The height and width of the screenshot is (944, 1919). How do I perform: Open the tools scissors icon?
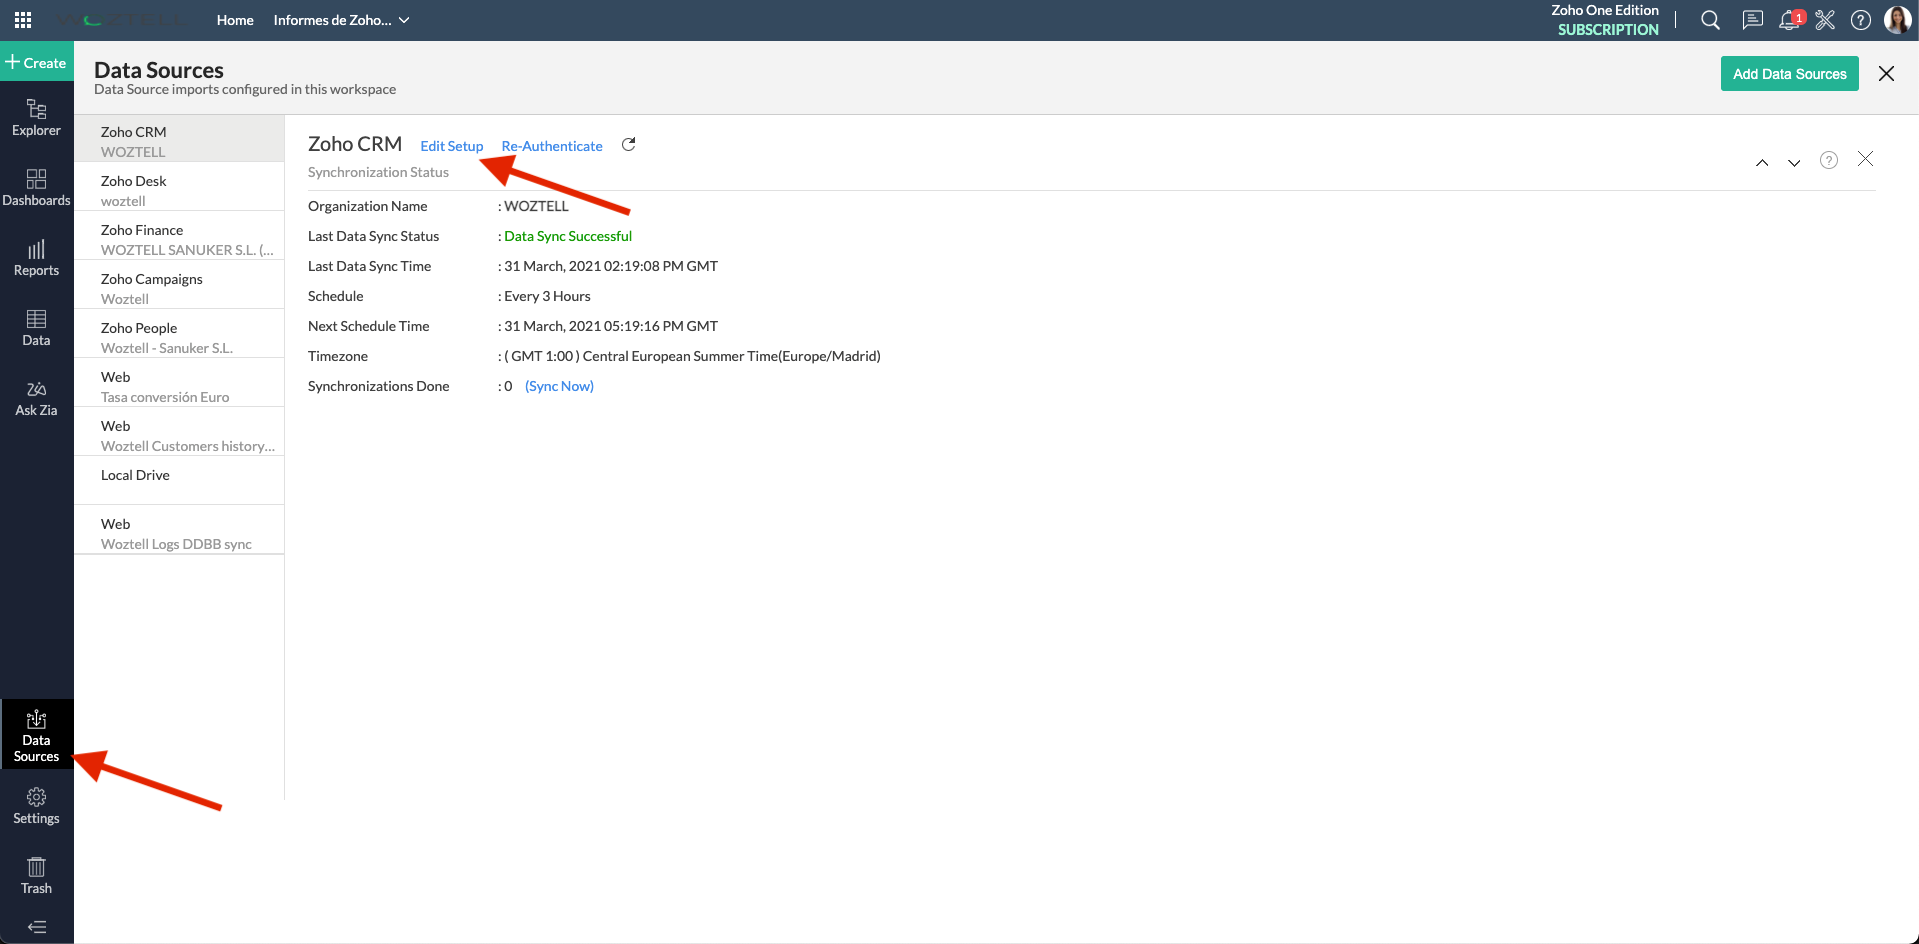click(x=1825, y=20)
